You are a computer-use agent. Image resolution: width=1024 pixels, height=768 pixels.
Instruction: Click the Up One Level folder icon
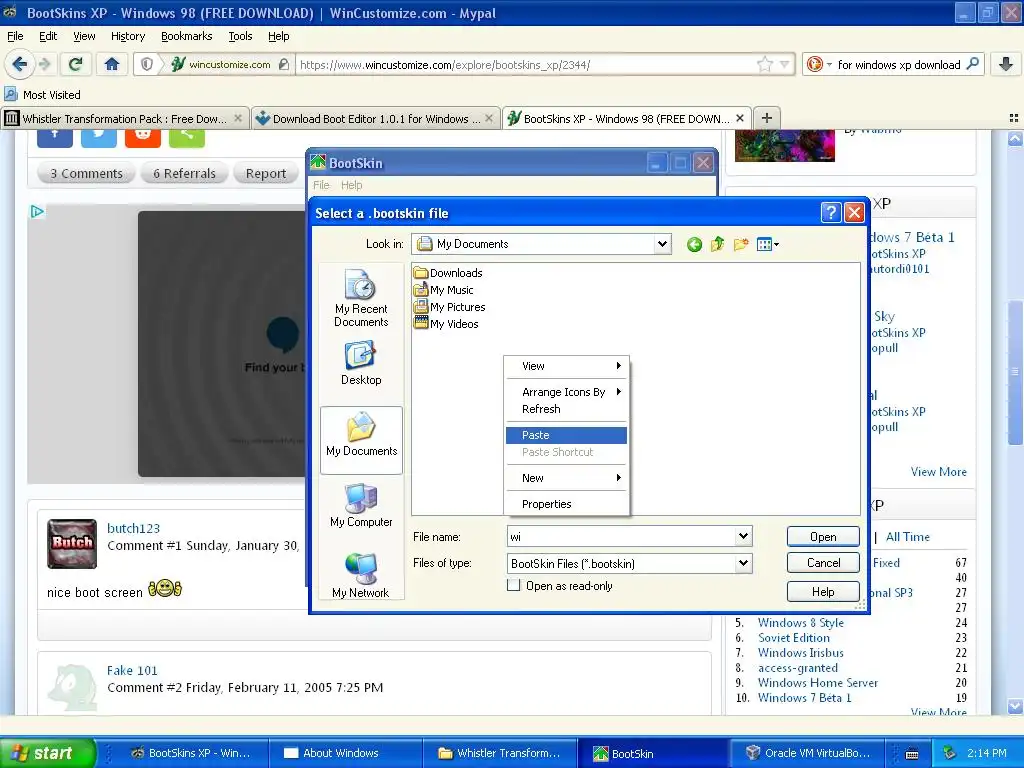point(717,244)
